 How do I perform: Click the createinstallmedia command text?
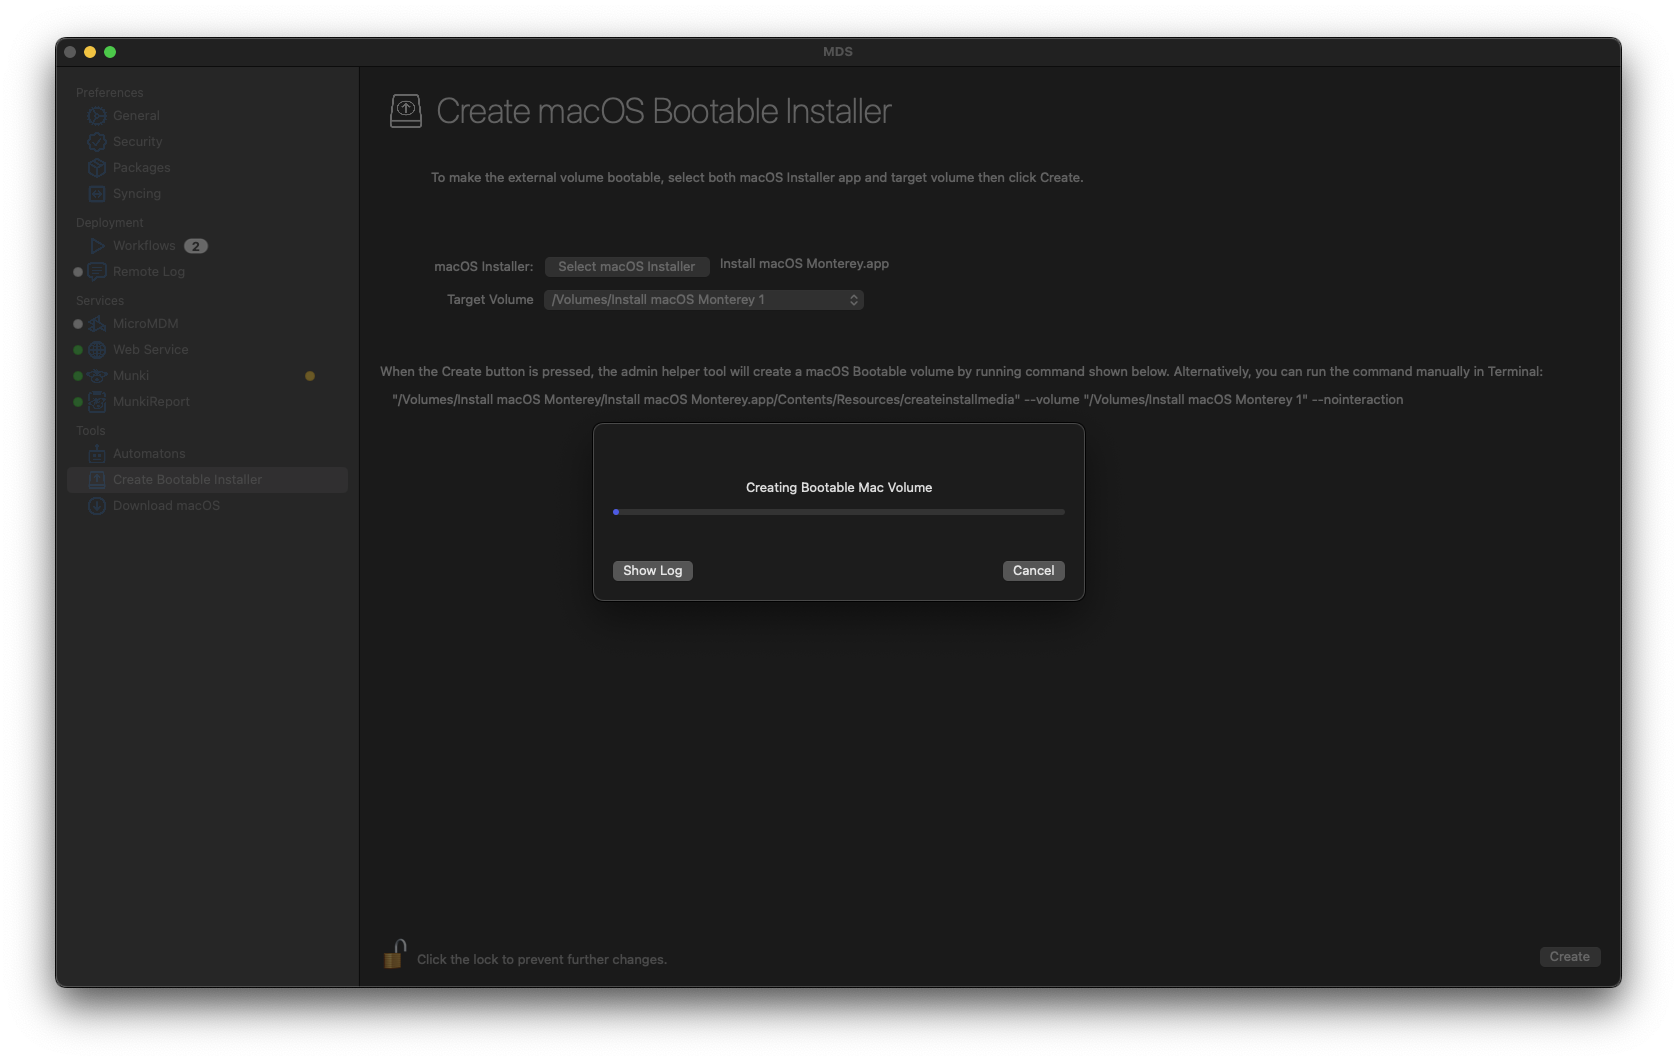[898, 400]
